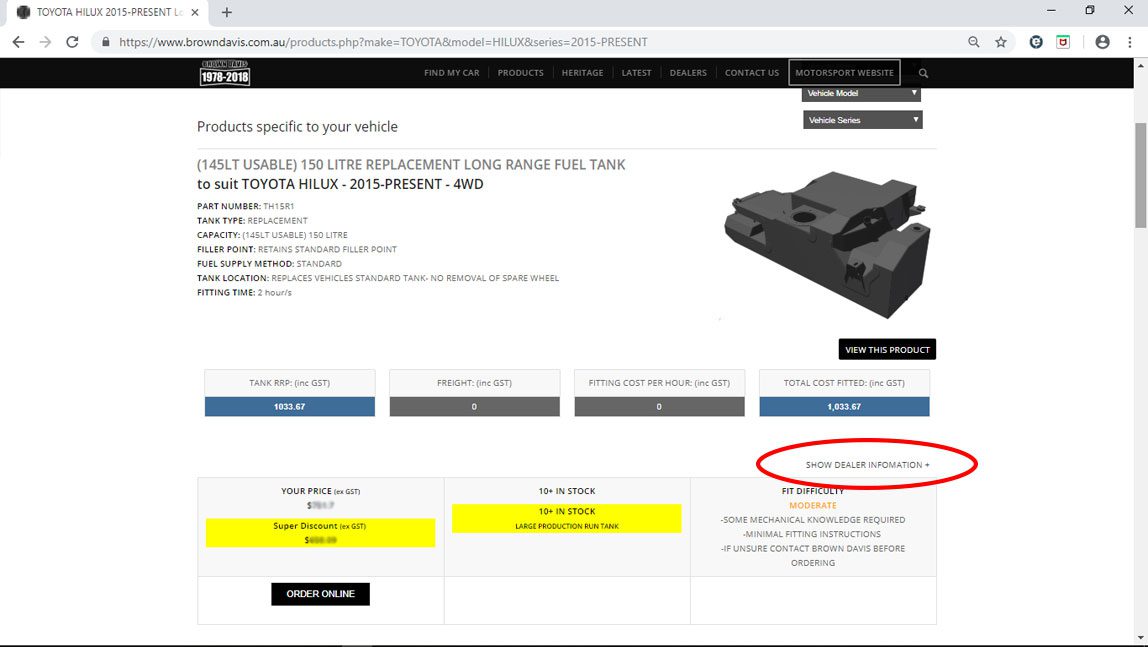
Task: Click the Brown Davis 1978-2018 logo
Action: [x=225, y=73]
